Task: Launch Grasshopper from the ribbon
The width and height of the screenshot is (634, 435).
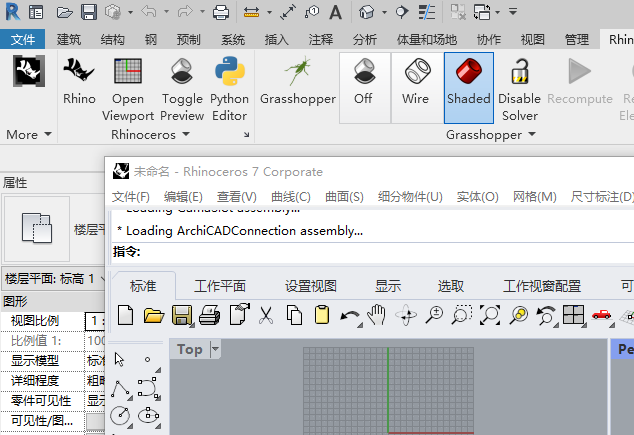Action: 298,81
